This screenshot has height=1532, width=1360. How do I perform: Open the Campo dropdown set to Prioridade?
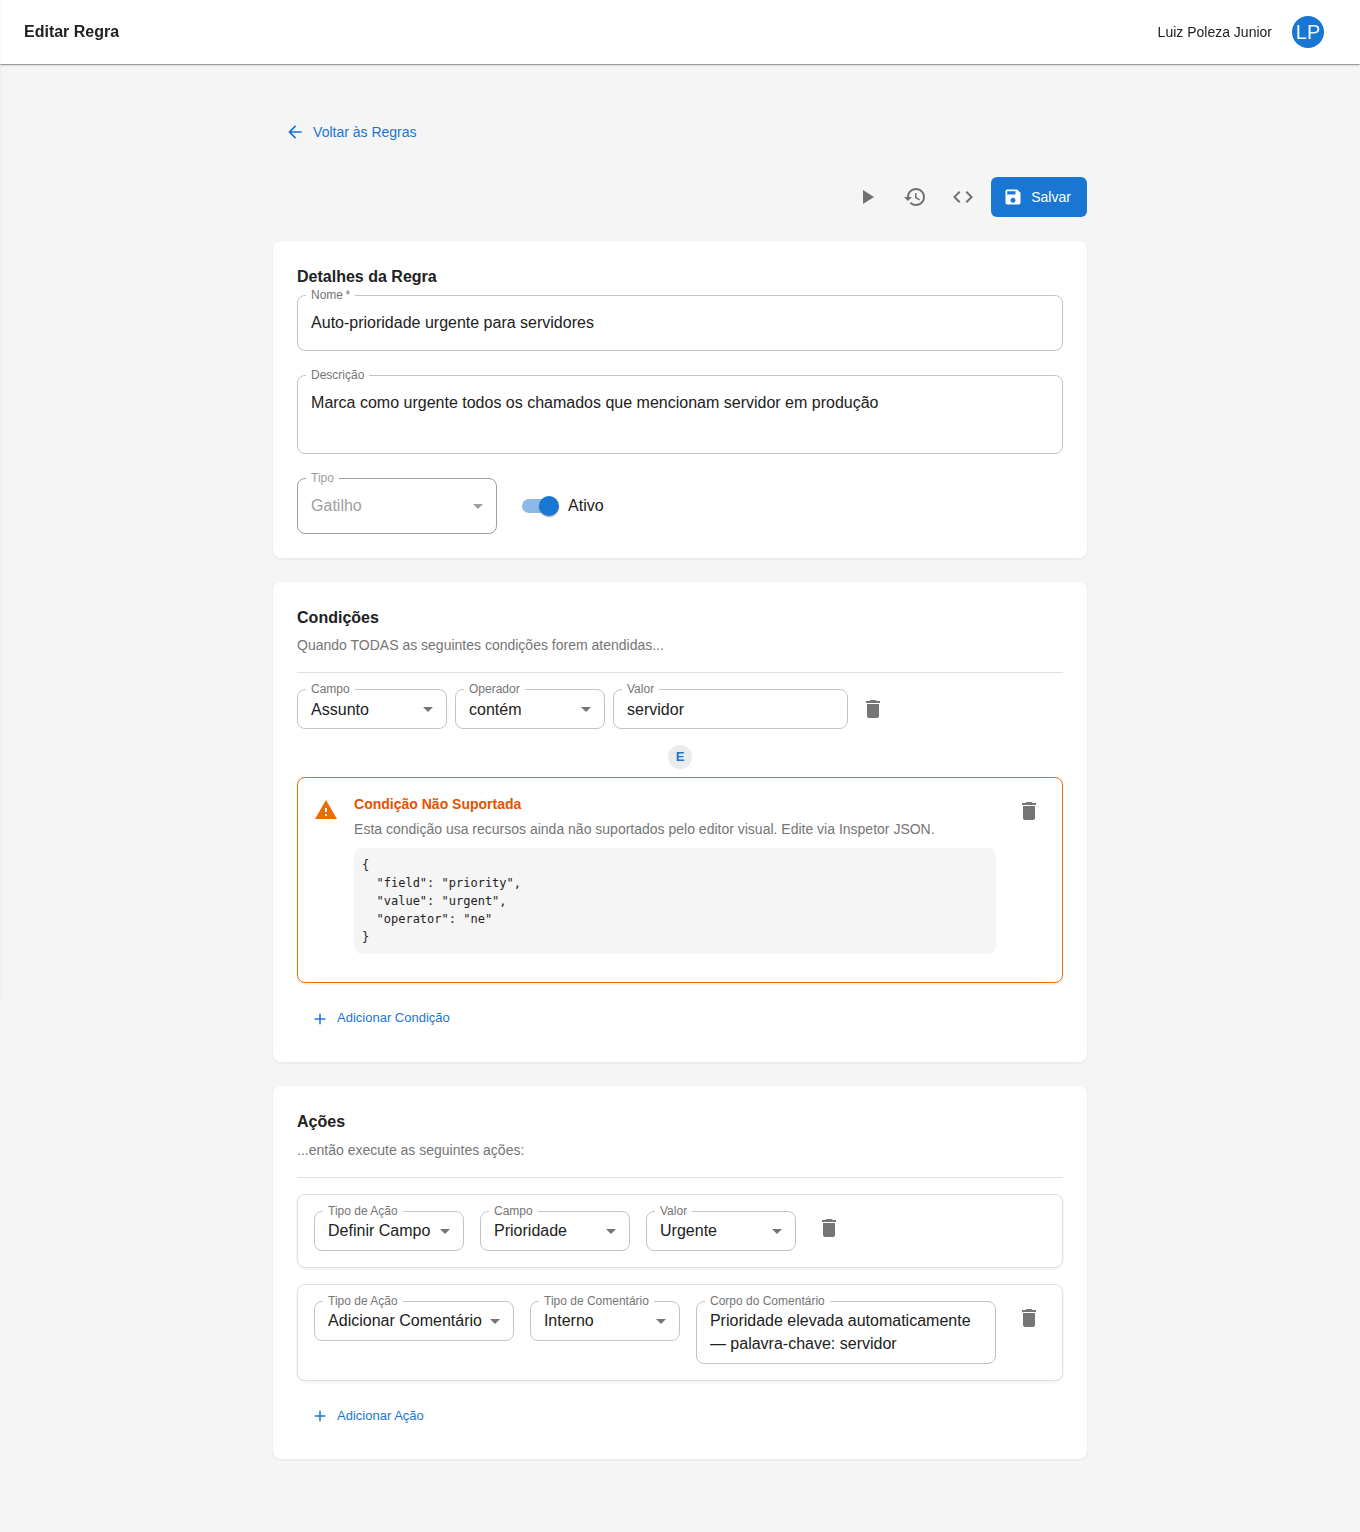click(x=555, y=1231)
